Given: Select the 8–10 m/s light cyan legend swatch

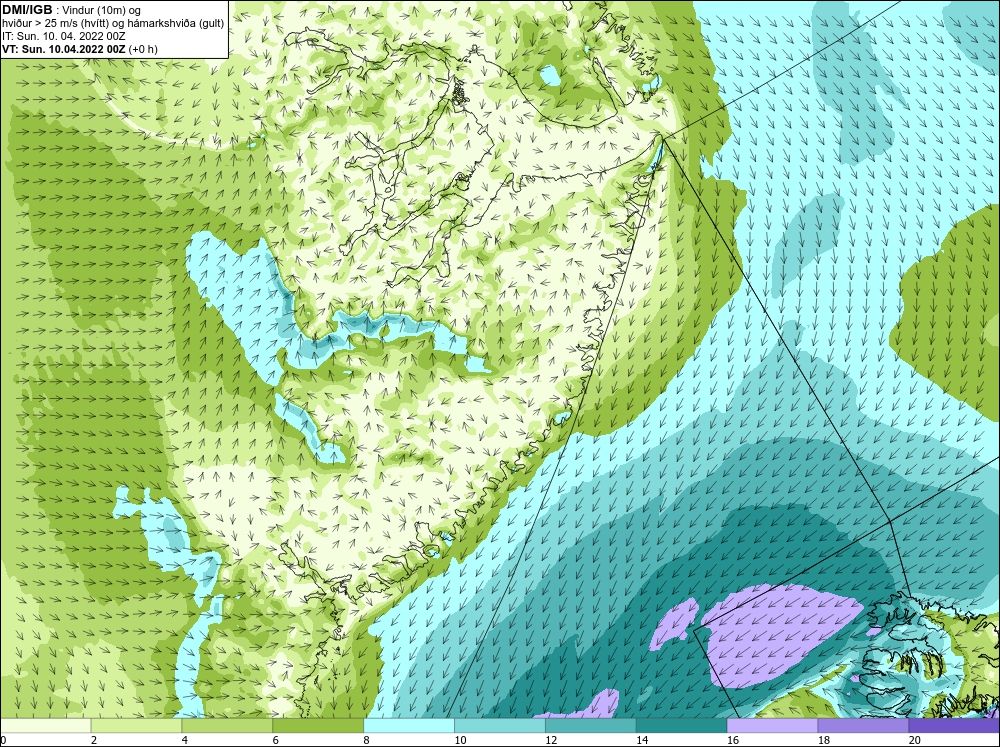Looking at the screenshot, I should tap(409, 725).
